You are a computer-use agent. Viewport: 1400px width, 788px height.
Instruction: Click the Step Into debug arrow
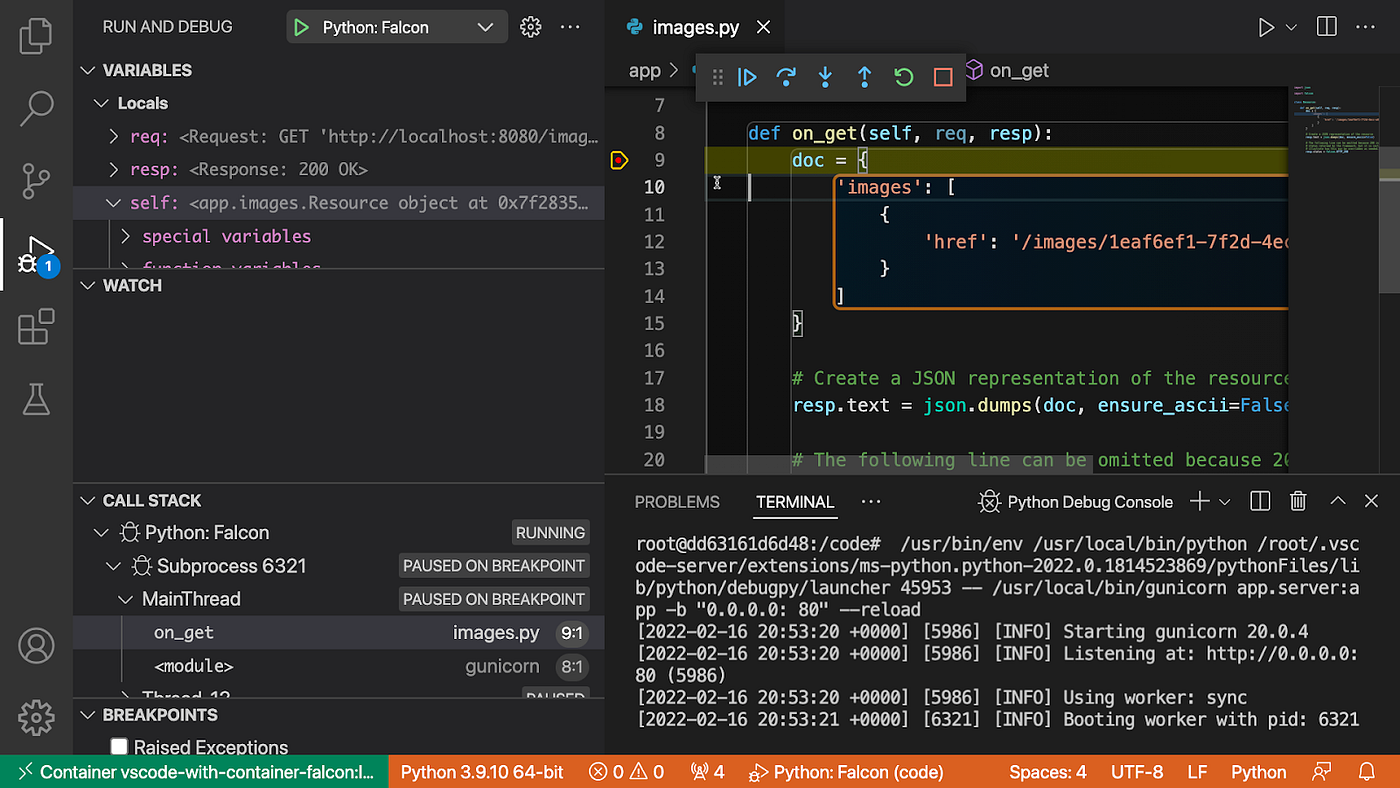tap(825, 77)
